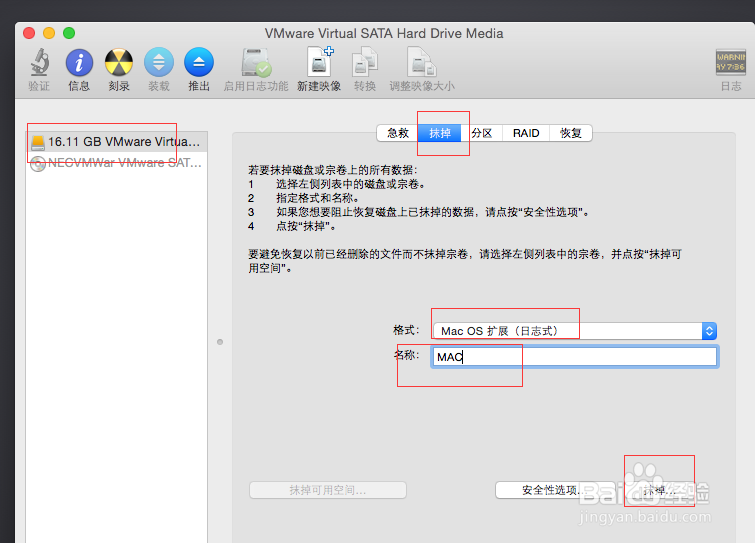Open the Format (格式) dropdown menu

[575, 331]
